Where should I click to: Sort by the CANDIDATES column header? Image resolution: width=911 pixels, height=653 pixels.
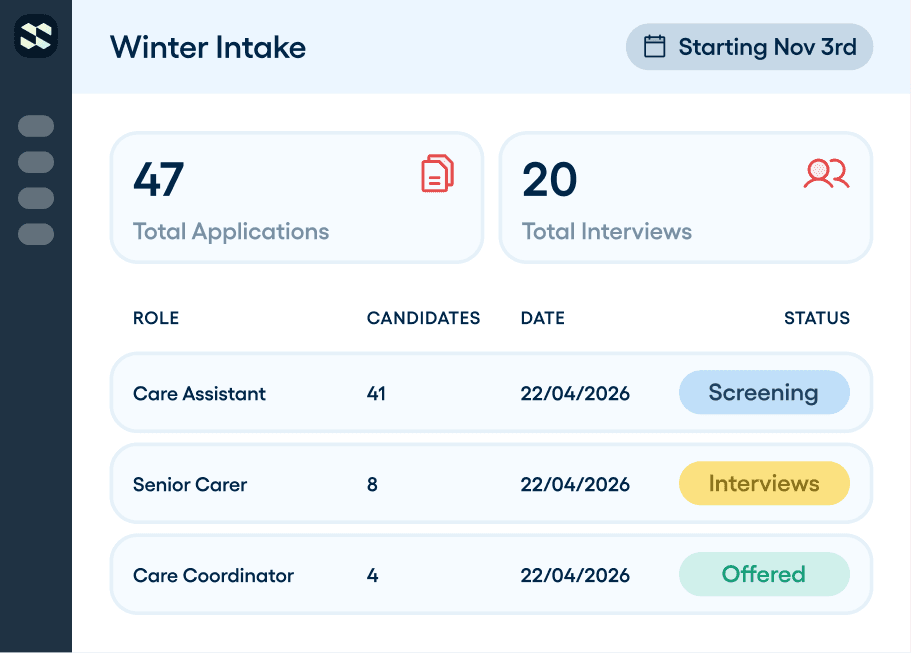pyautogui.click(x=423, y=318)
